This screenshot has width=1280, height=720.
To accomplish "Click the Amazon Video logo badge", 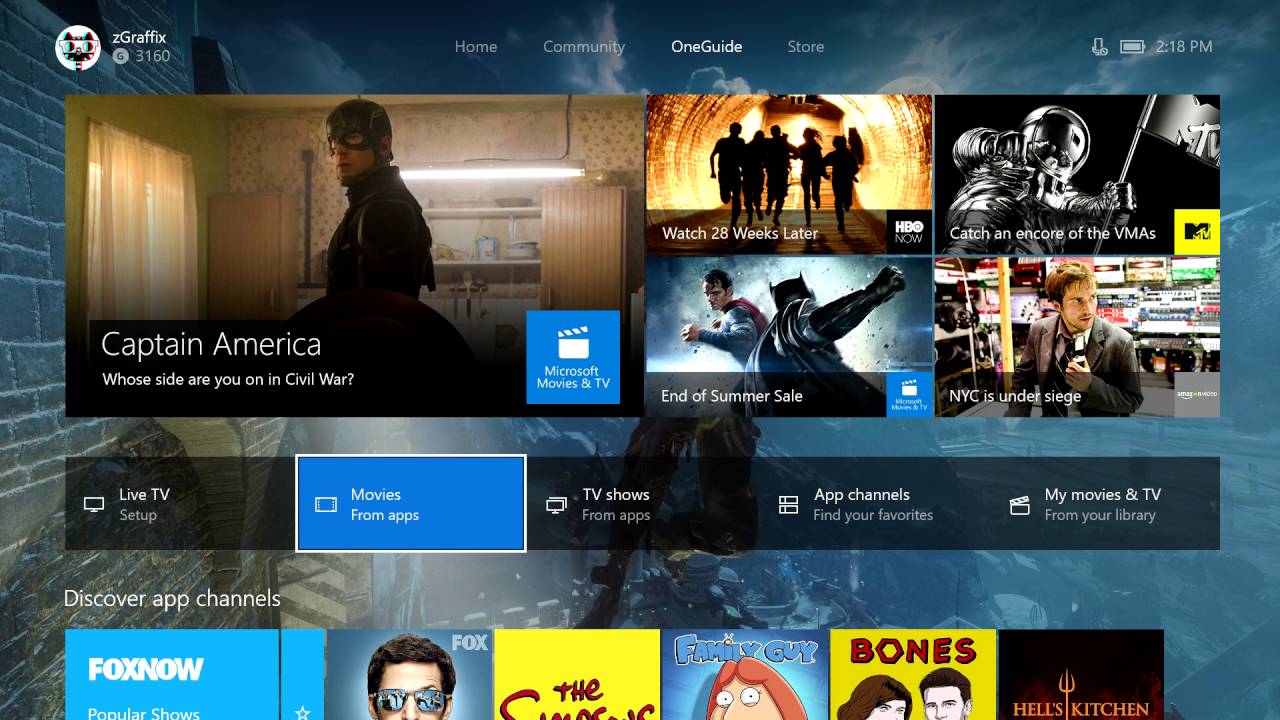I will pyautogui.click(x=1197, y=394).
